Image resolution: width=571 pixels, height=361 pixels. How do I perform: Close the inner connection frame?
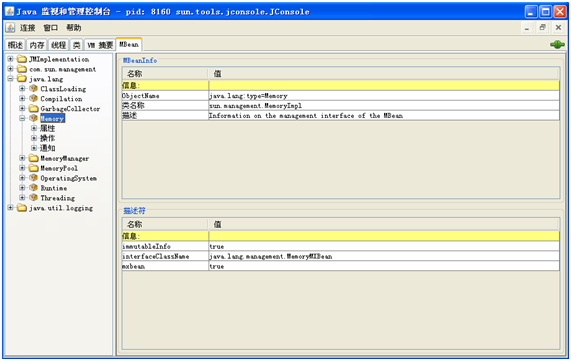[x=558, y=28]
